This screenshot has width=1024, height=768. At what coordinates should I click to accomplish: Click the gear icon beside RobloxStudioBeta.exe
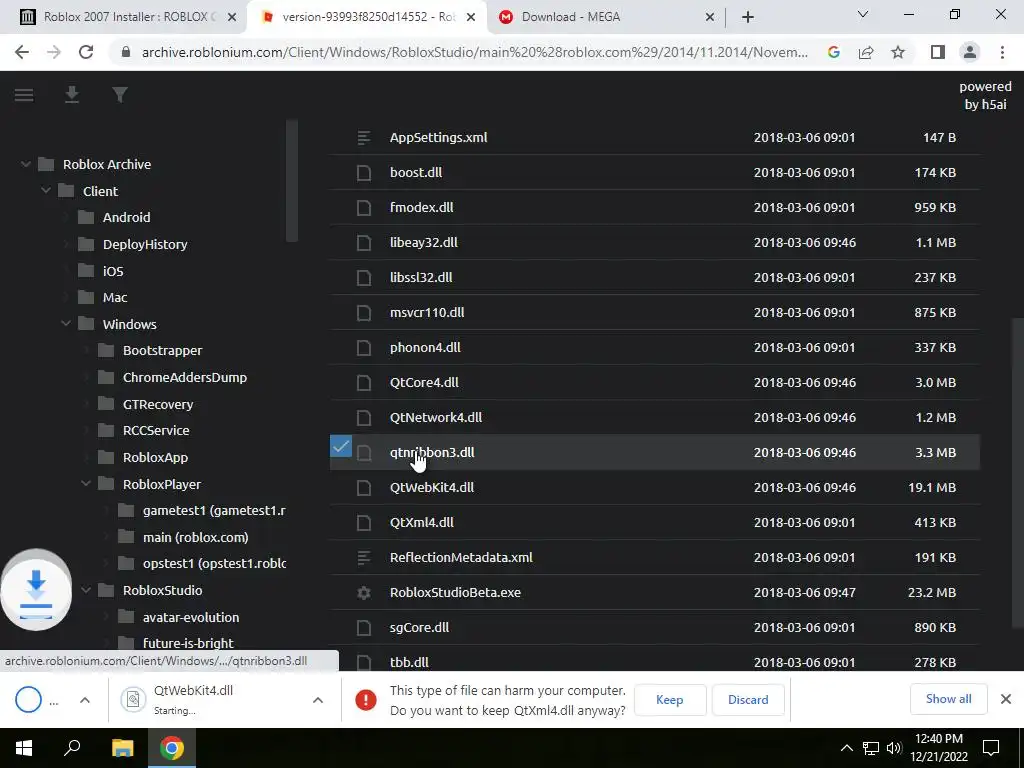click(x=364, y=592)
